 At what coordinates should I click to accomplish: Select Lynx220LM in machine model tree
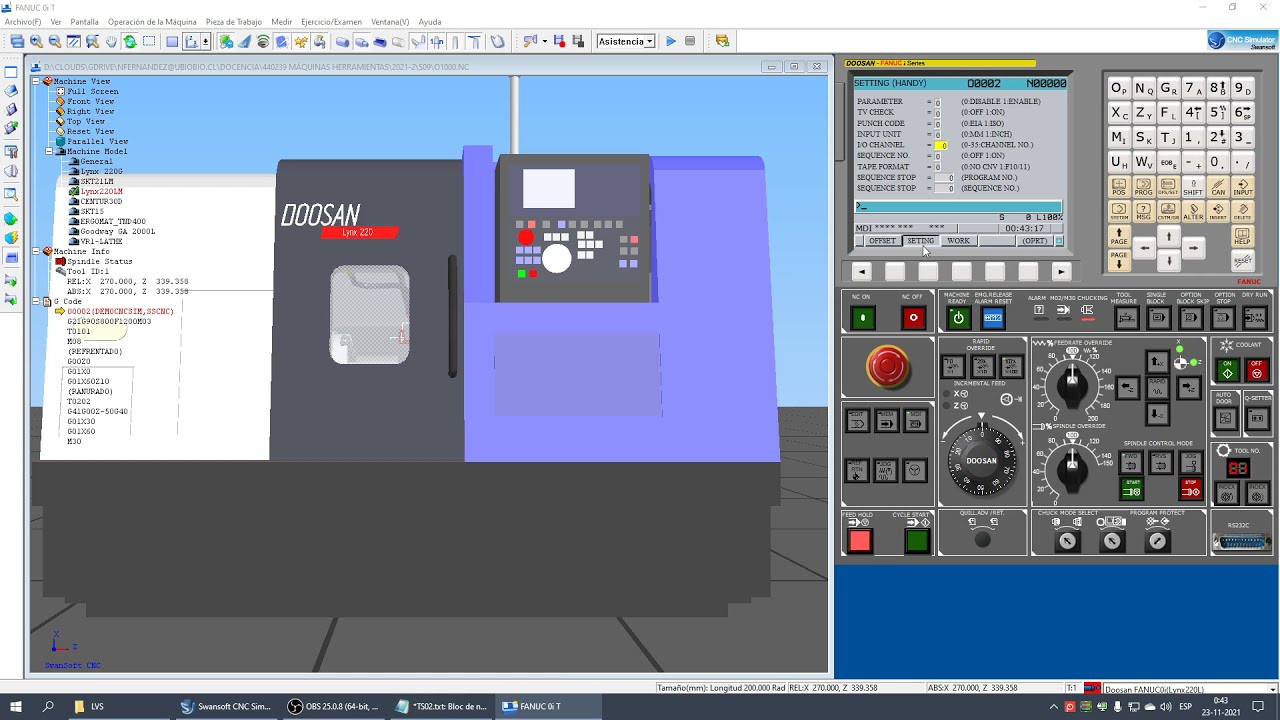pos(101,191)
